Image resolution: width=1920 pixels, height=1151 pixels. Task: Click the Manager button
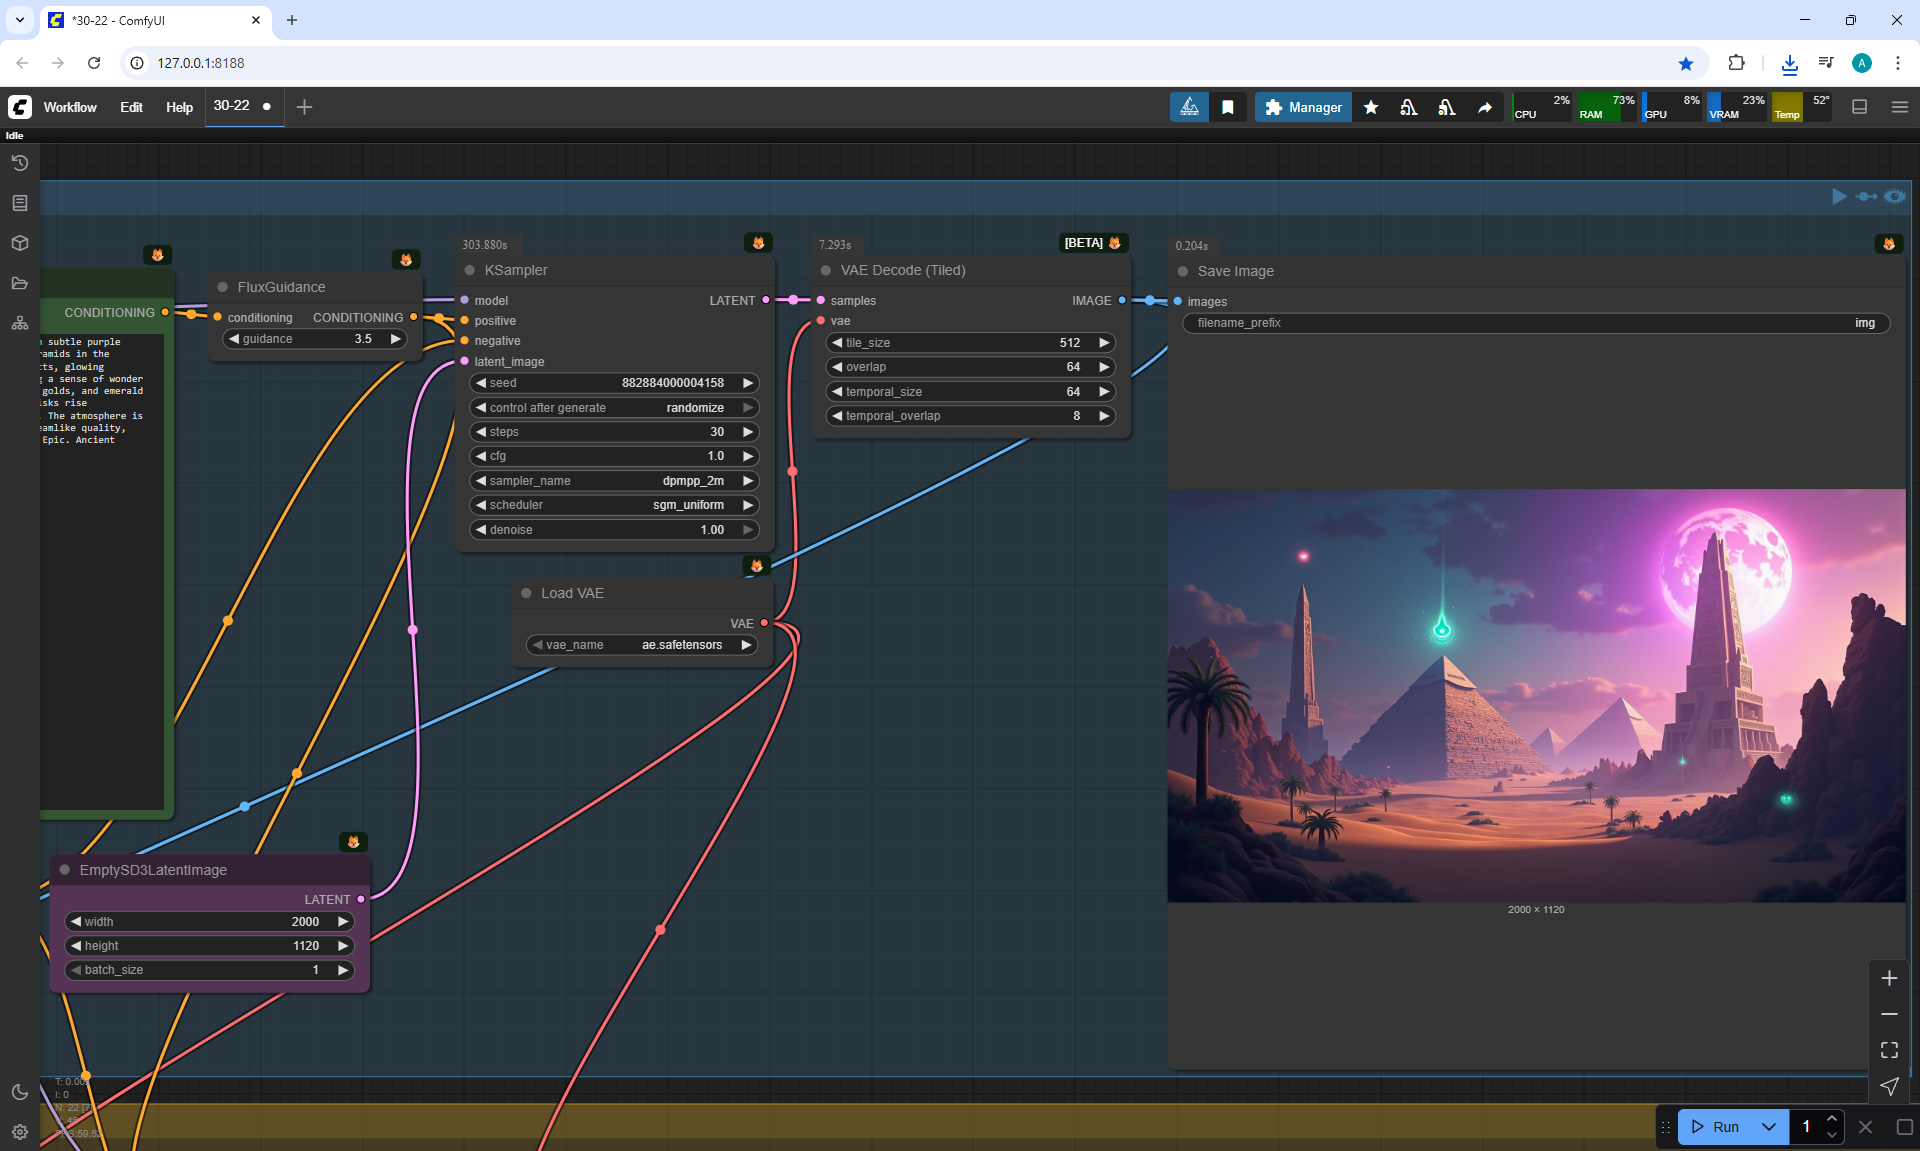pyautogui.click(x=1303, y=107)
